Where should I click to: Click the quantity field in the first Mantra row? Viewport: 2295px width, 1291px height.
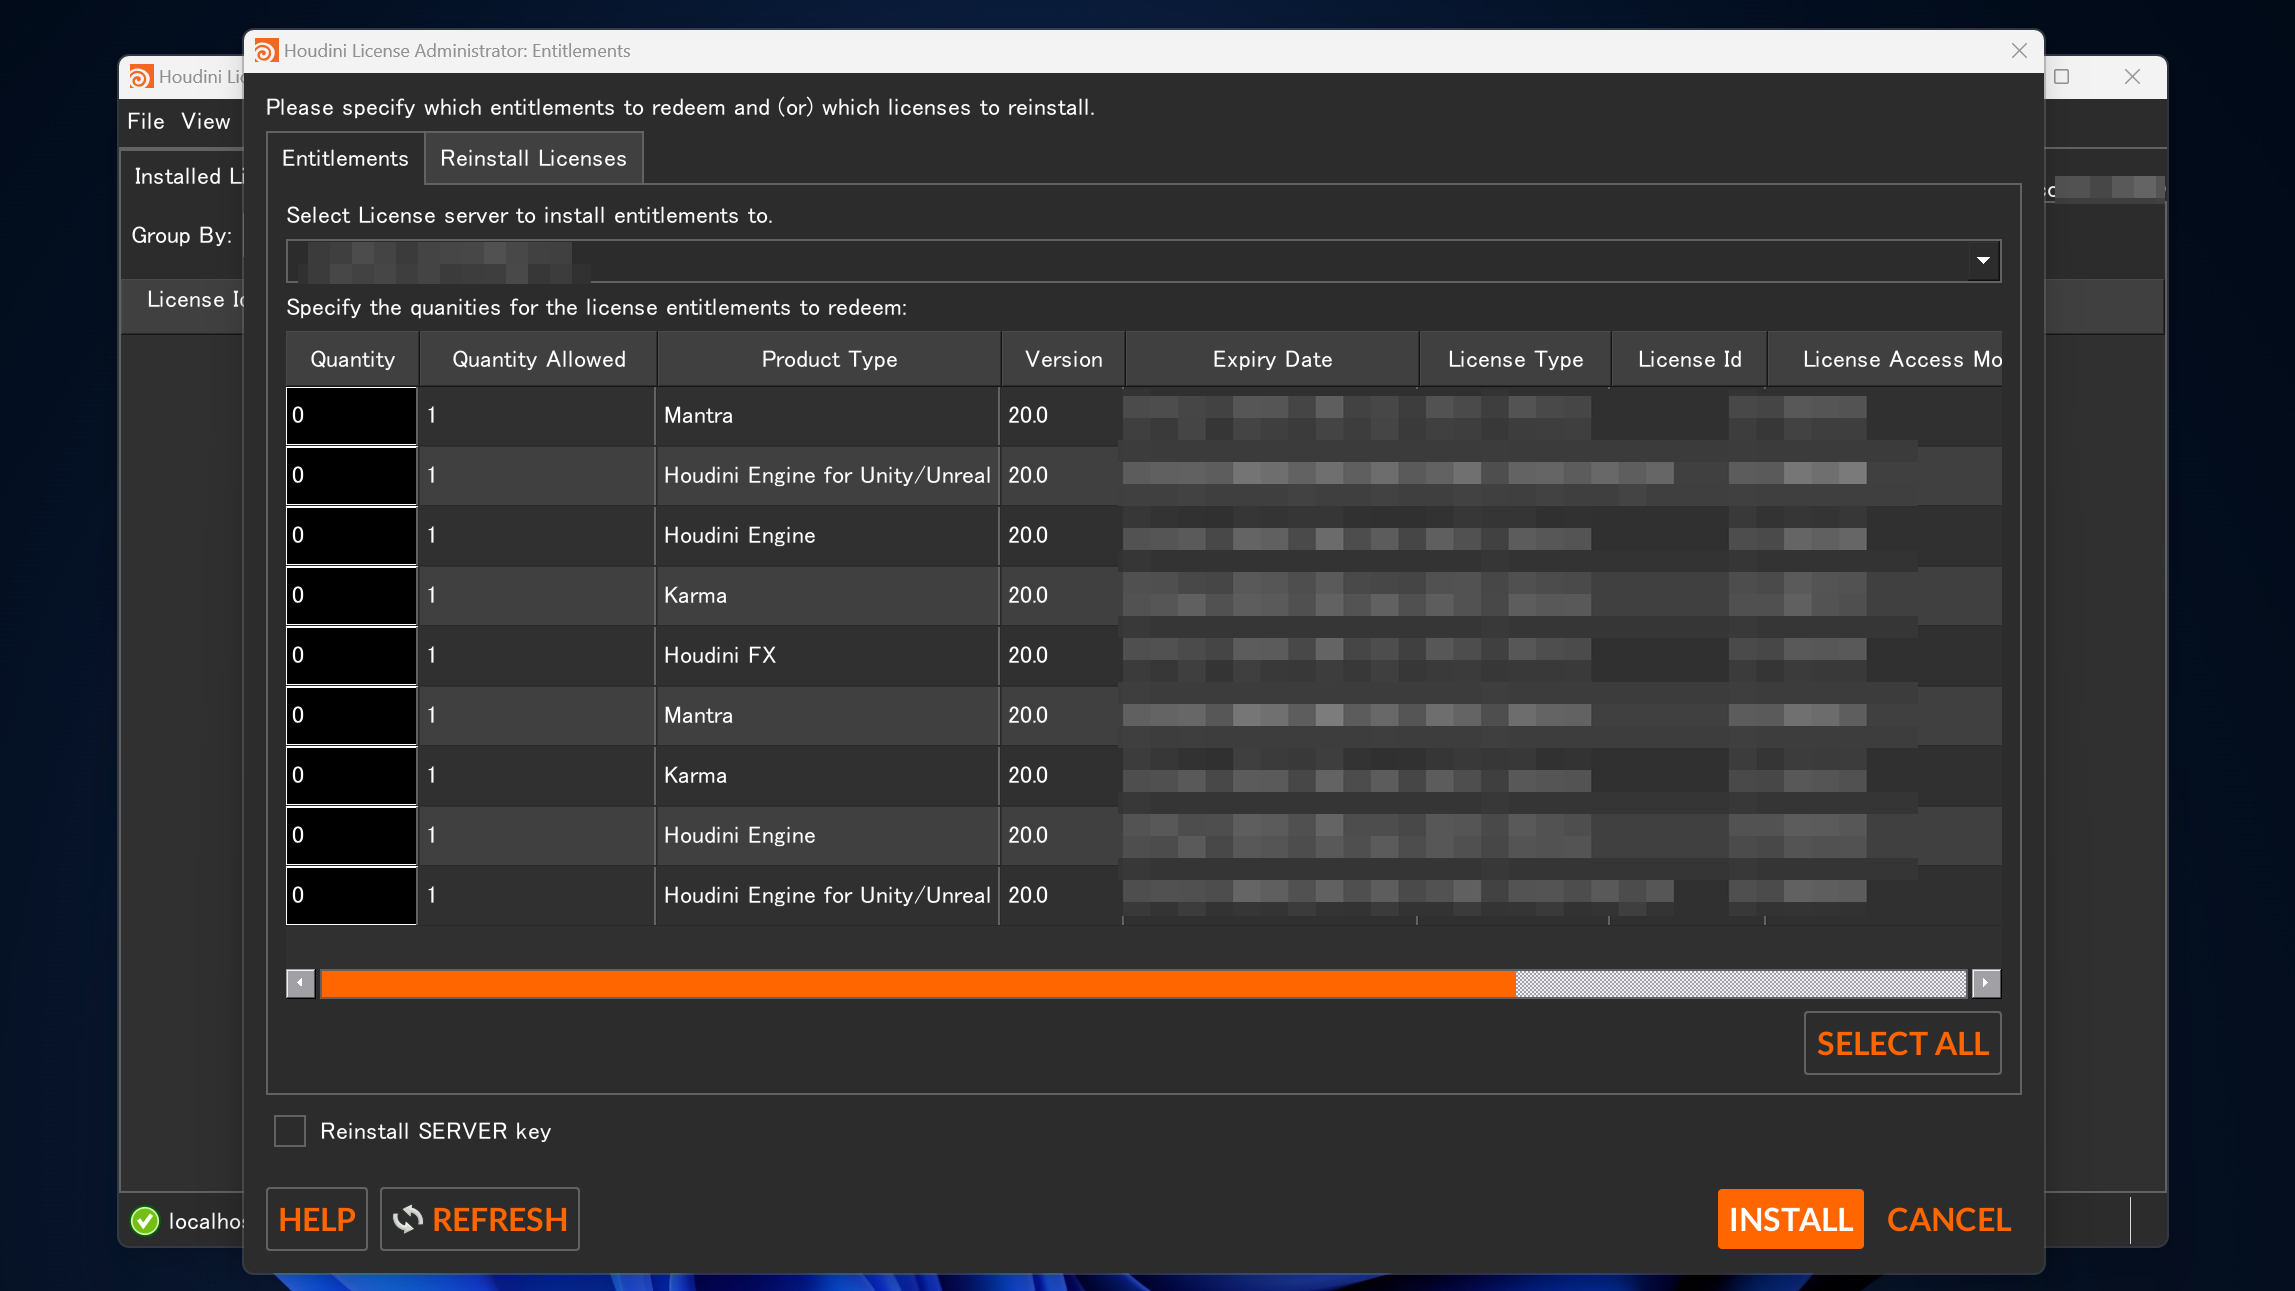point(351,416)
